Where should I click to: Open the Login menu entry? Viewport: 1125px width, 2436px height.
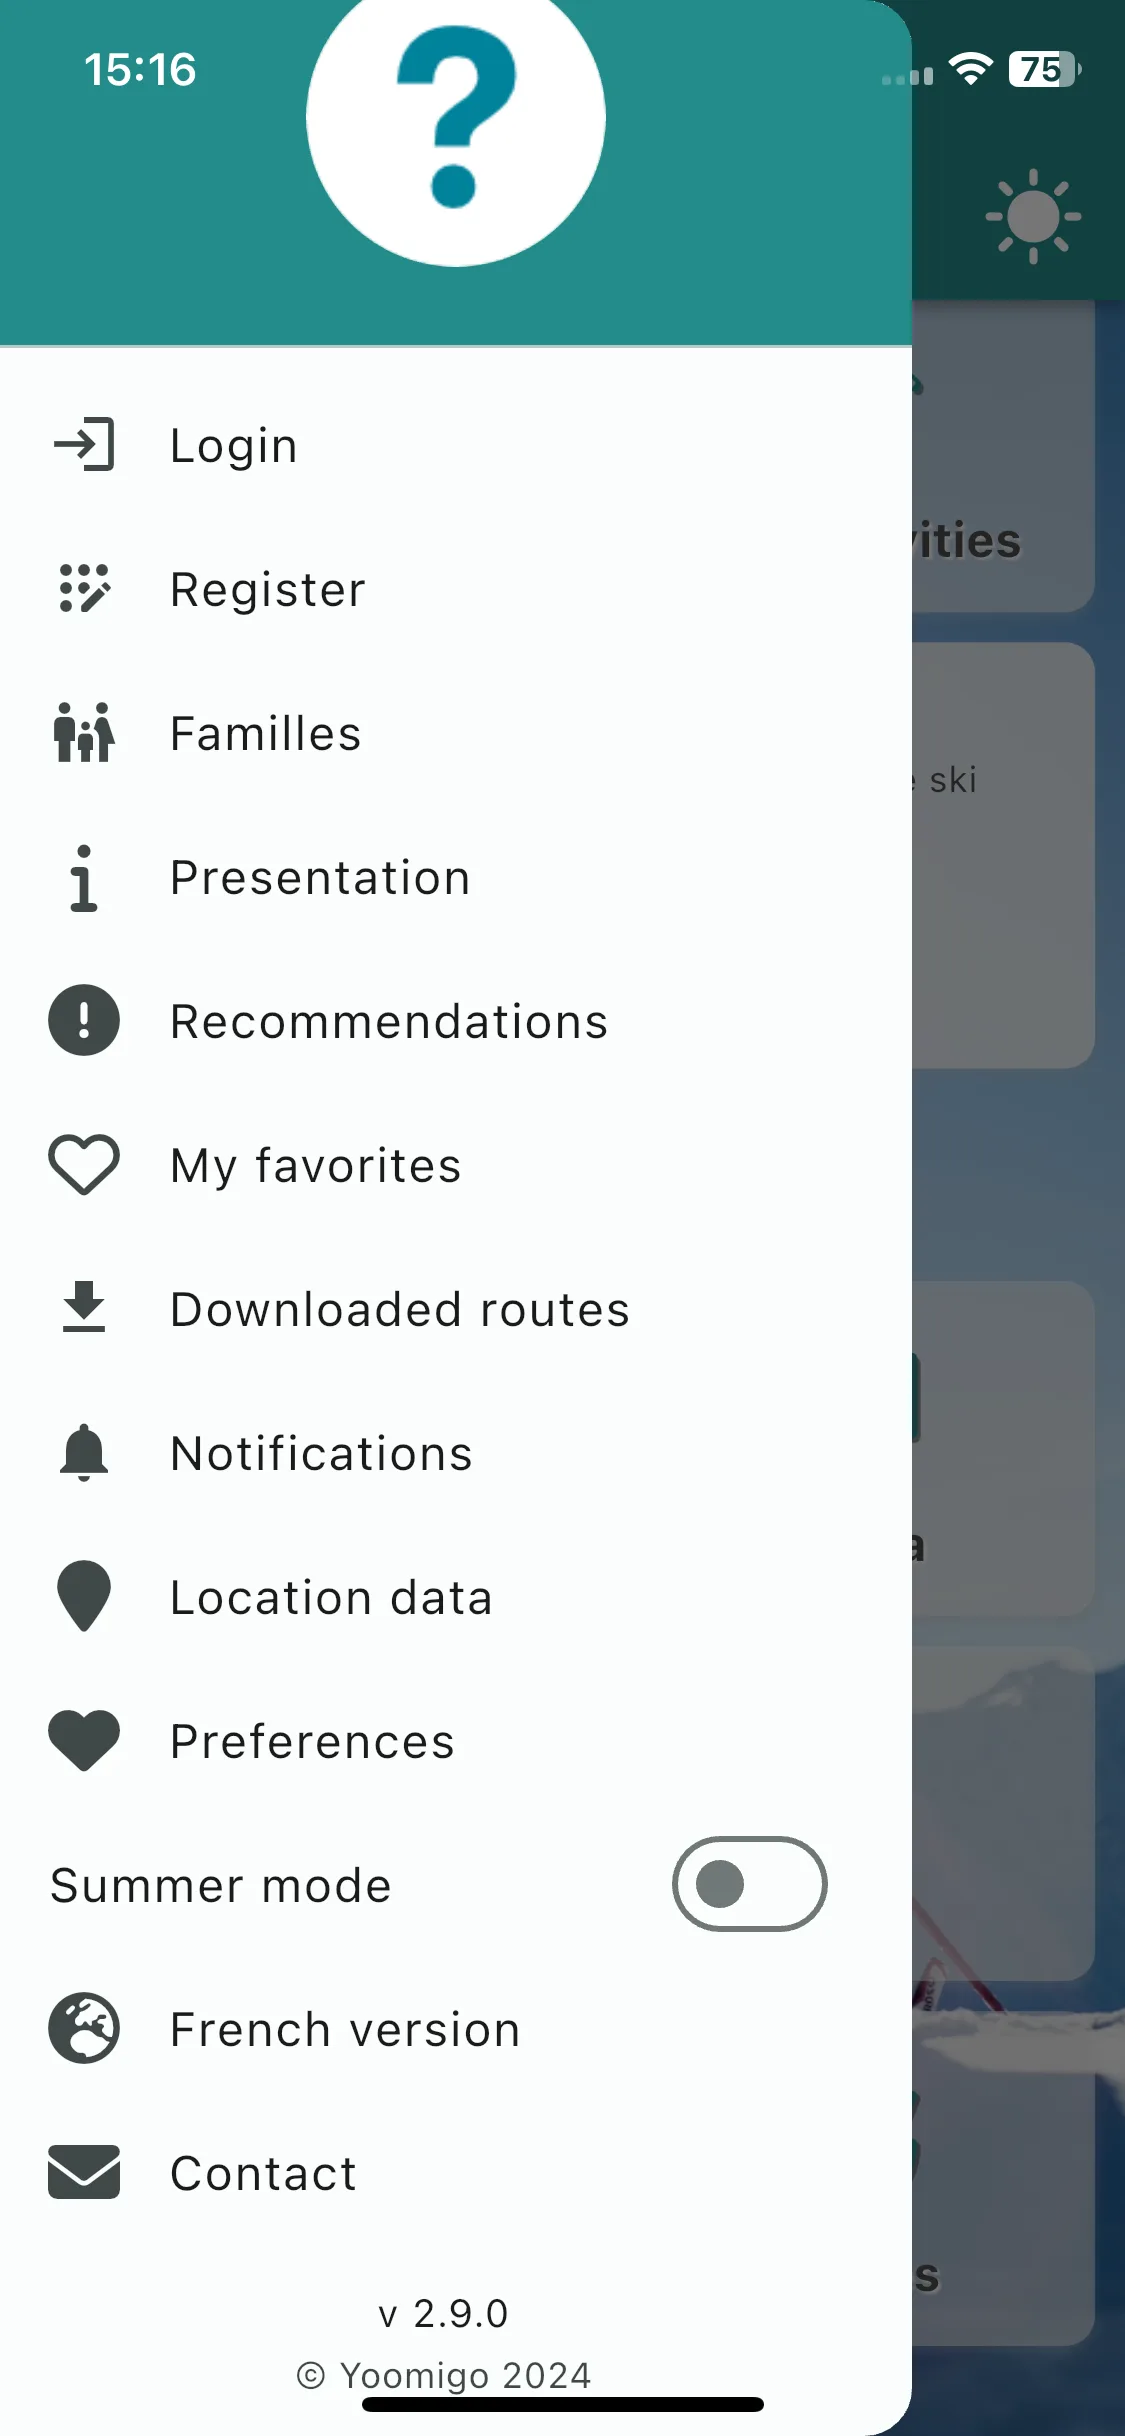(x=456, y=445)
